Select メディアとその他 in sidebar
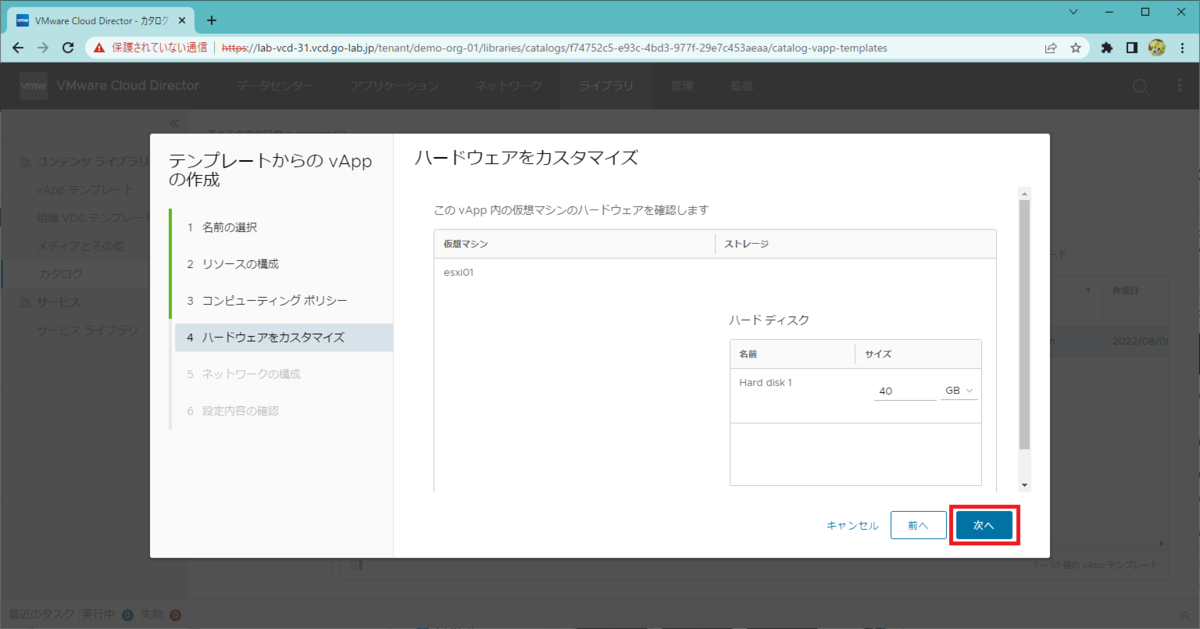Screen dimensions: 1200x629 point(80,246)
